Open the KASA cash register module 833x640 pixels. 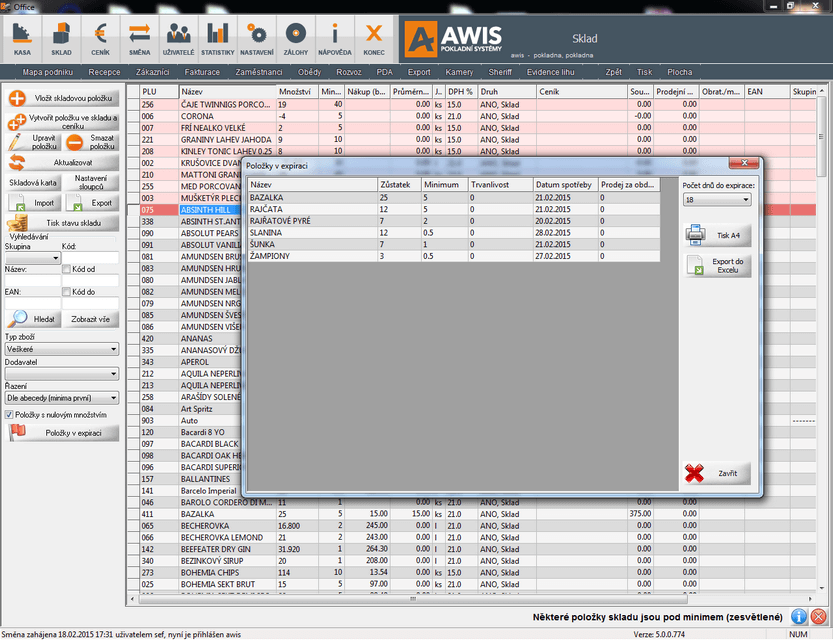pyautogui.click(x=22, y=37)
